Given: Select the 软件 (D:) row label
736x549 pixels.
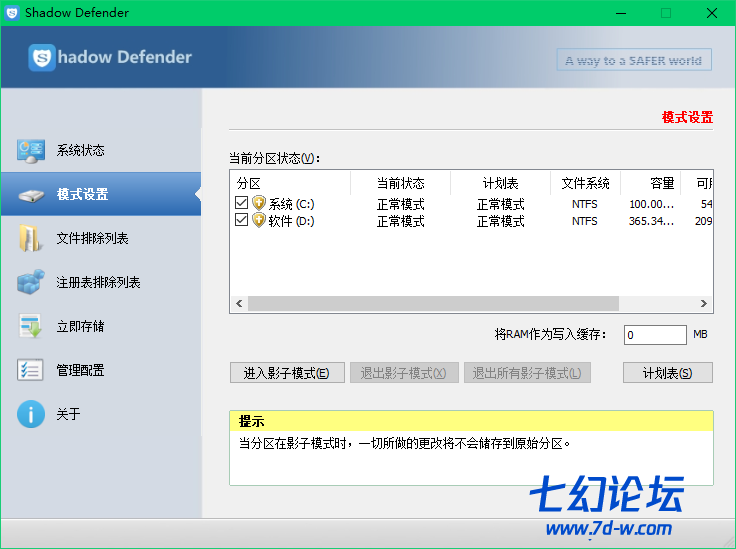Looking at the screenshot, I should click(291, 221).
